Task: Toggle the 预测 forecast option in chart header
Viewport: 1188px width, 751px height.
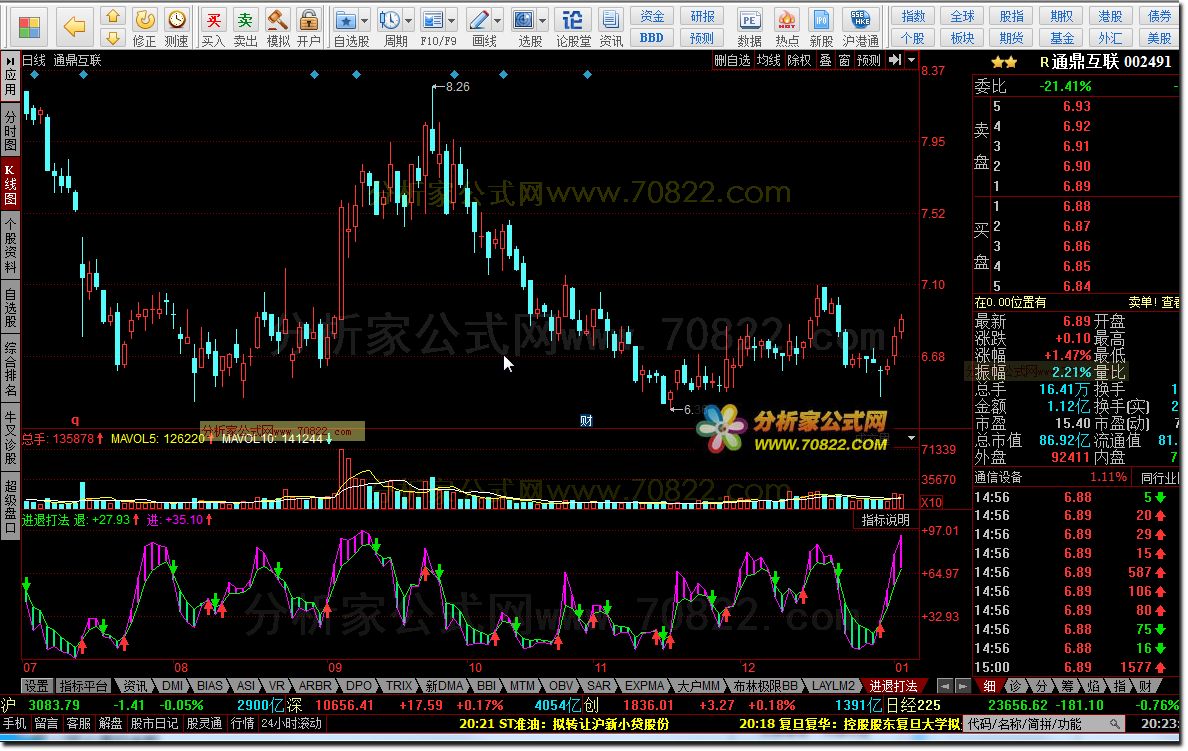Action: coord(868,60)
